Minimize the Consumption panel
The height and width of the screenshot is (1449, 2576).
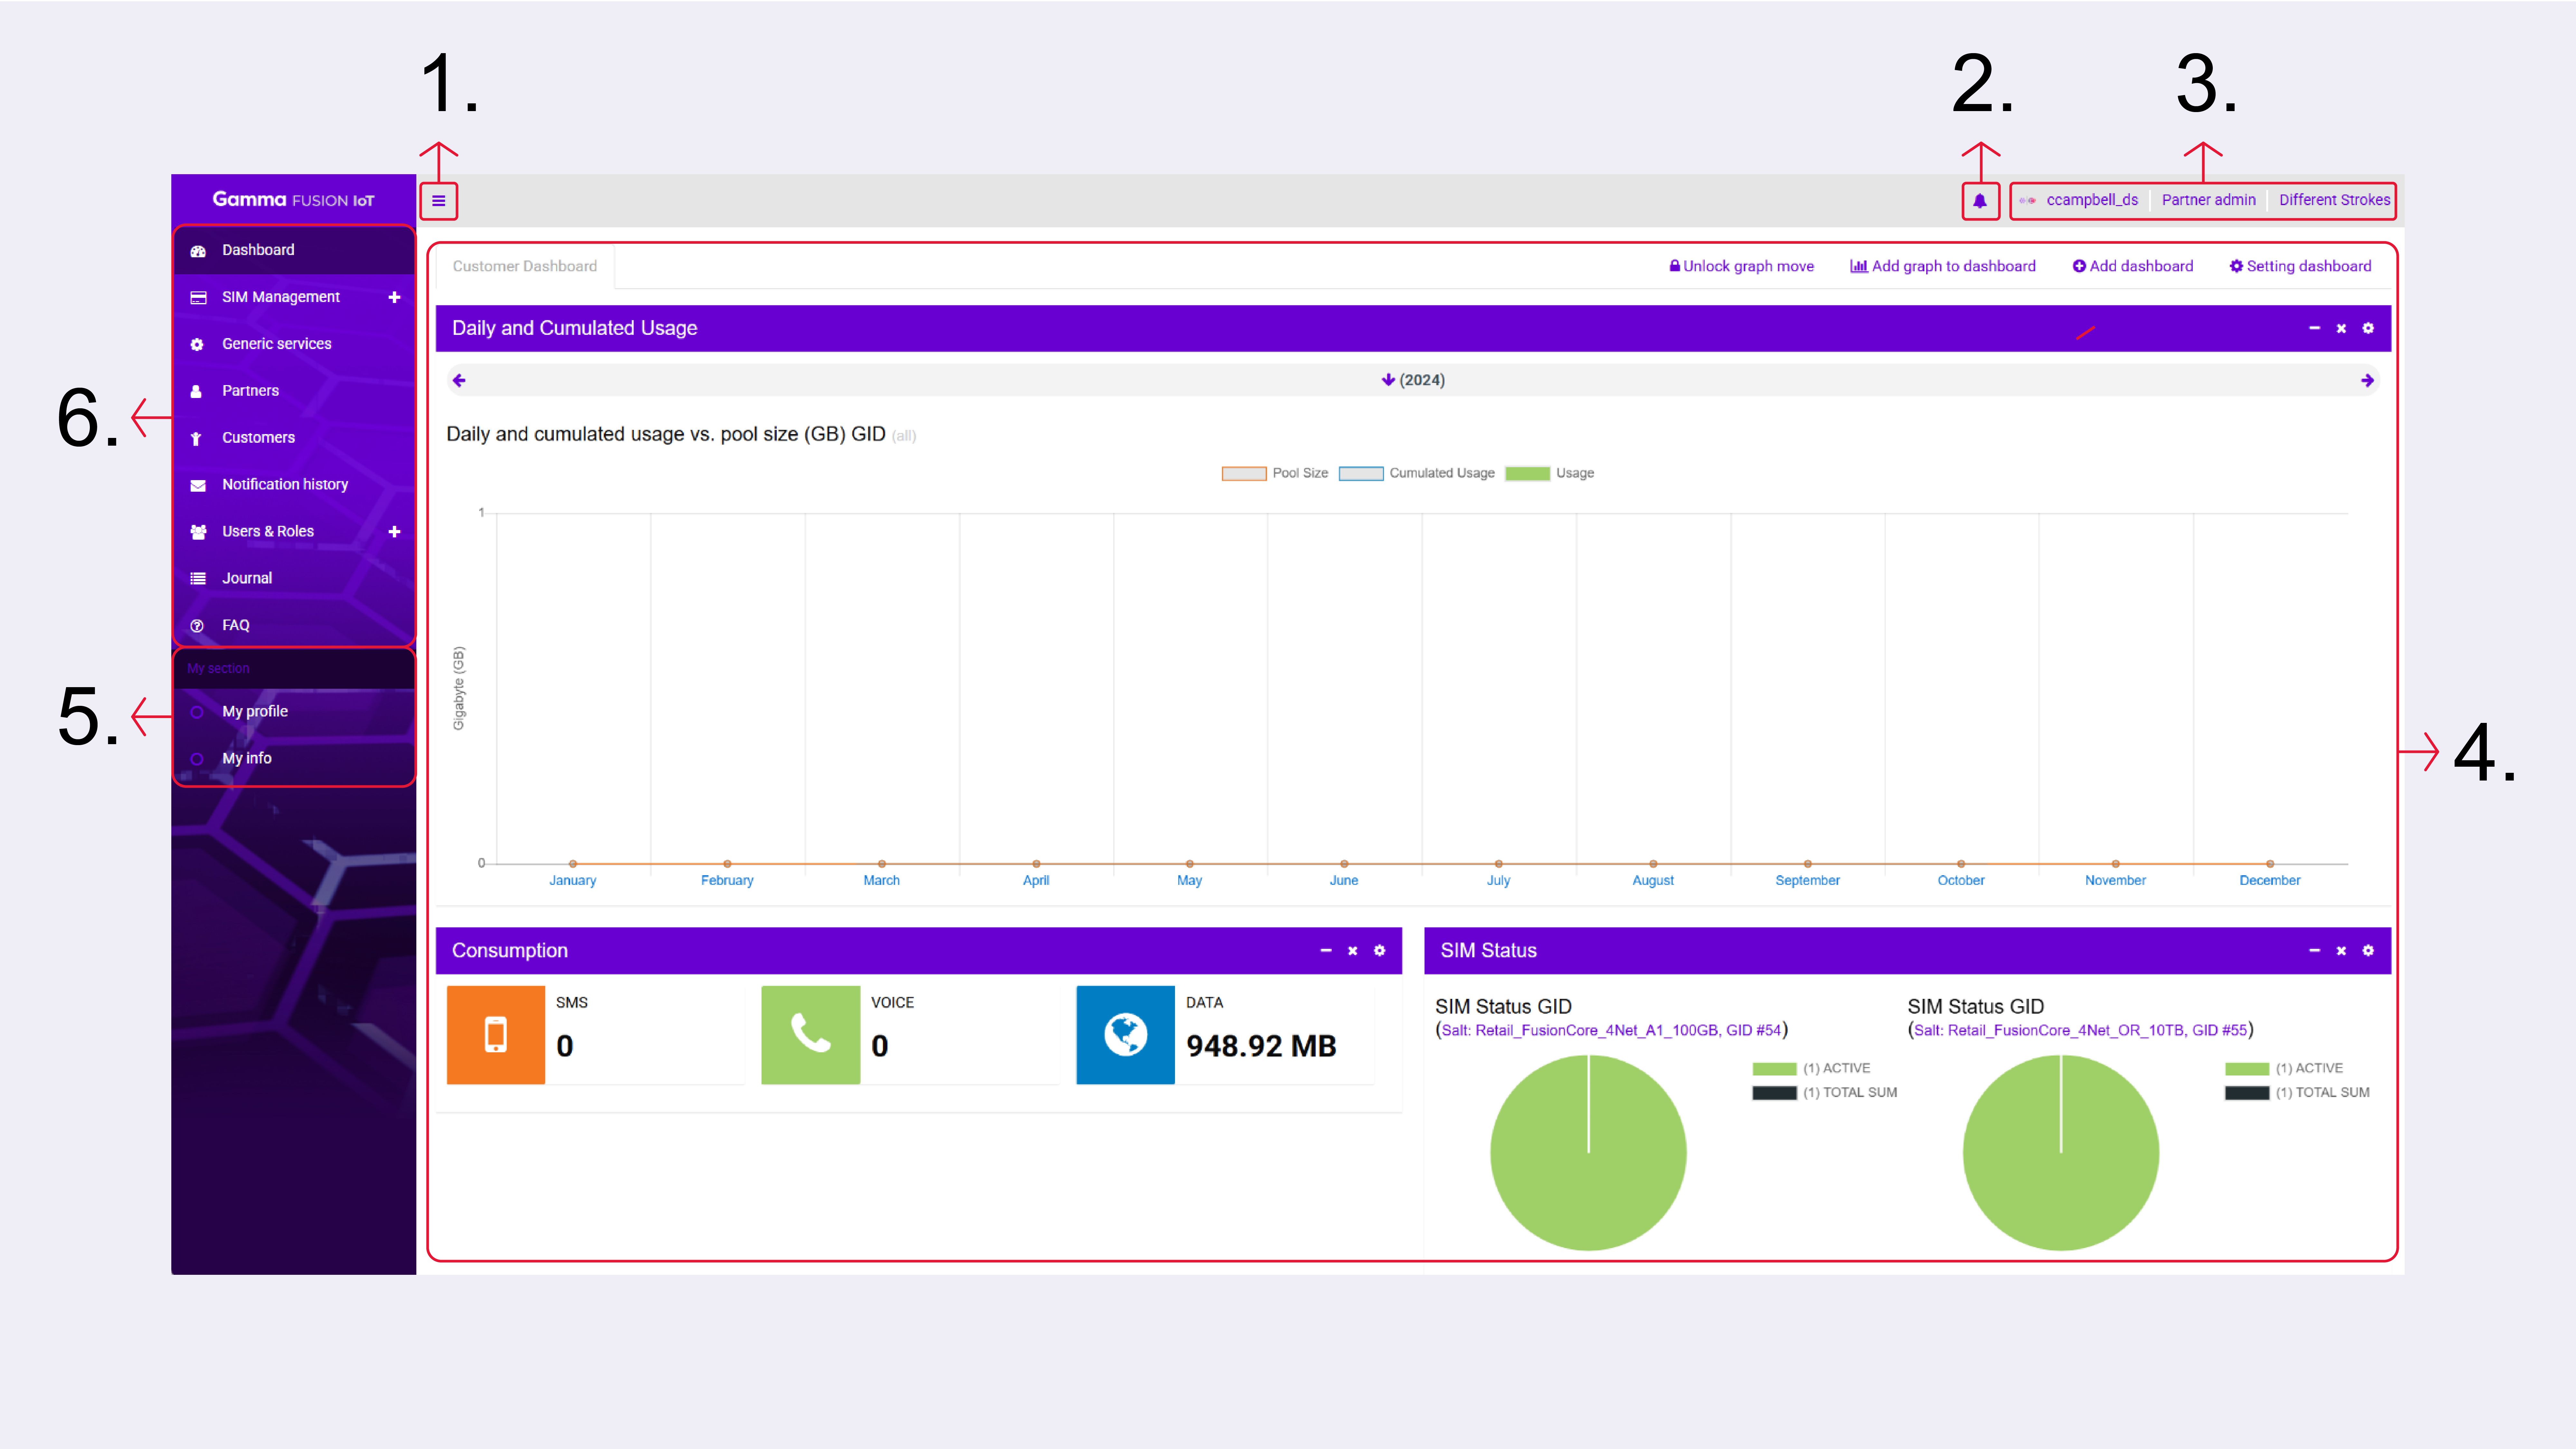click(x=1326, y=951)
